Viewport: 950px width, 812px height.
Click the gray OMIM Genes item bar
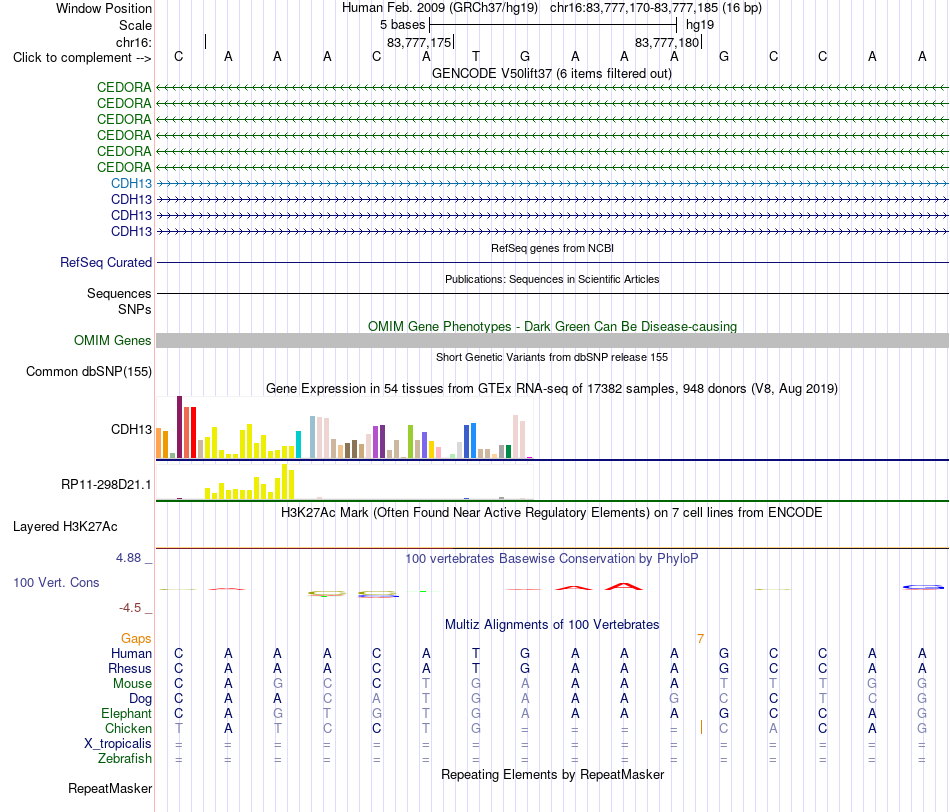click(x=552, y=341)
